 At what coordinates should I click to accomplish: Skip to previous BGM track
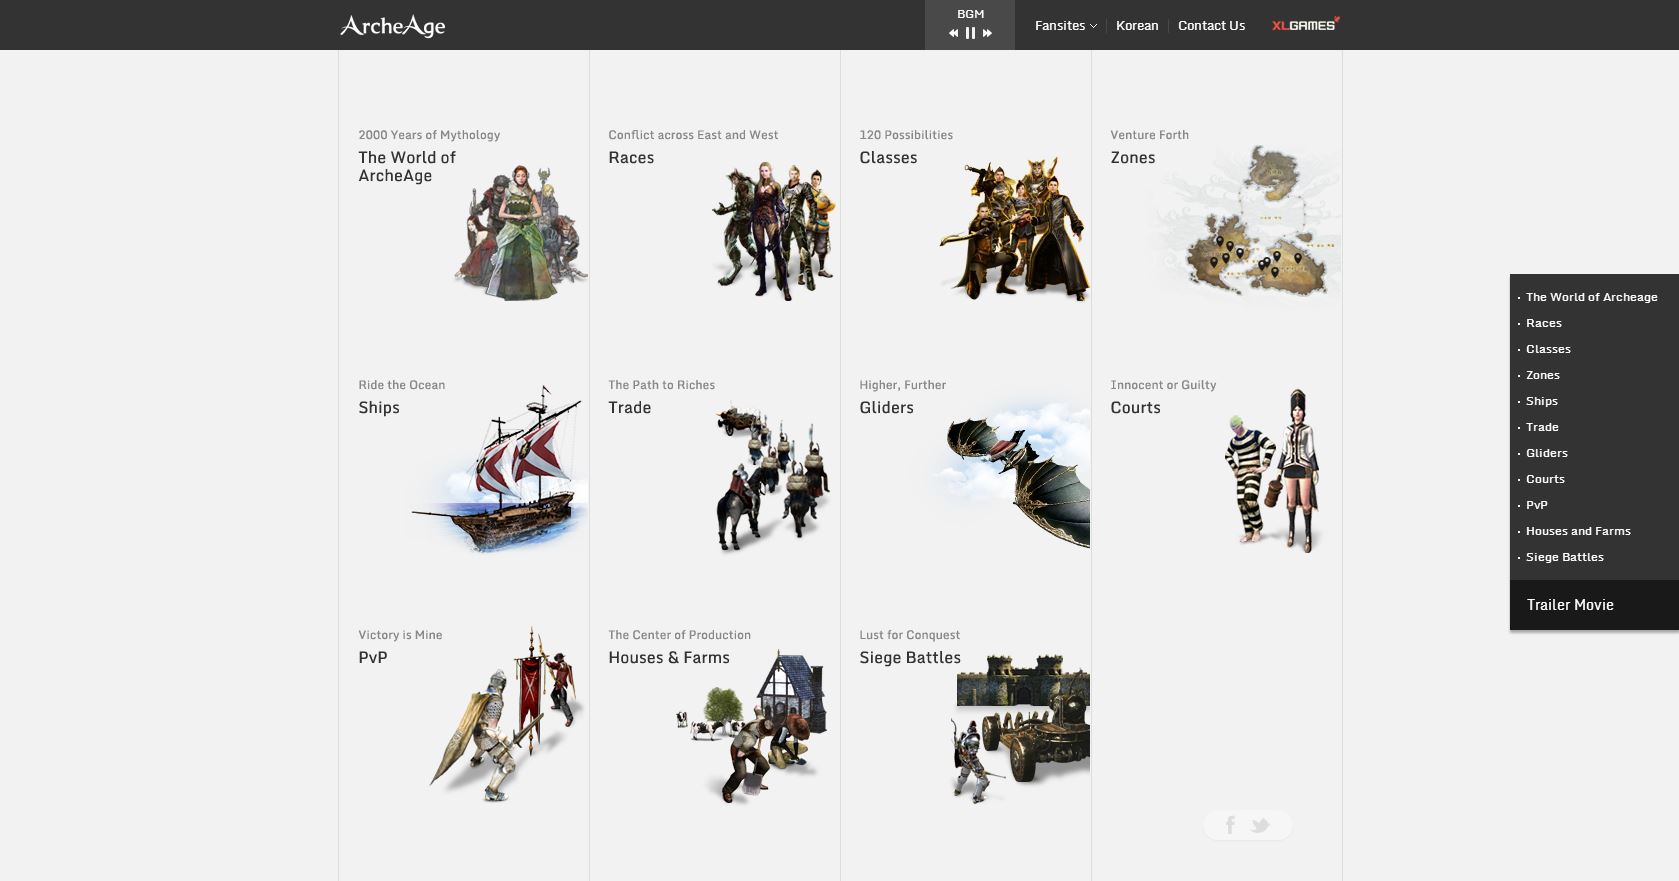point(953,33)
